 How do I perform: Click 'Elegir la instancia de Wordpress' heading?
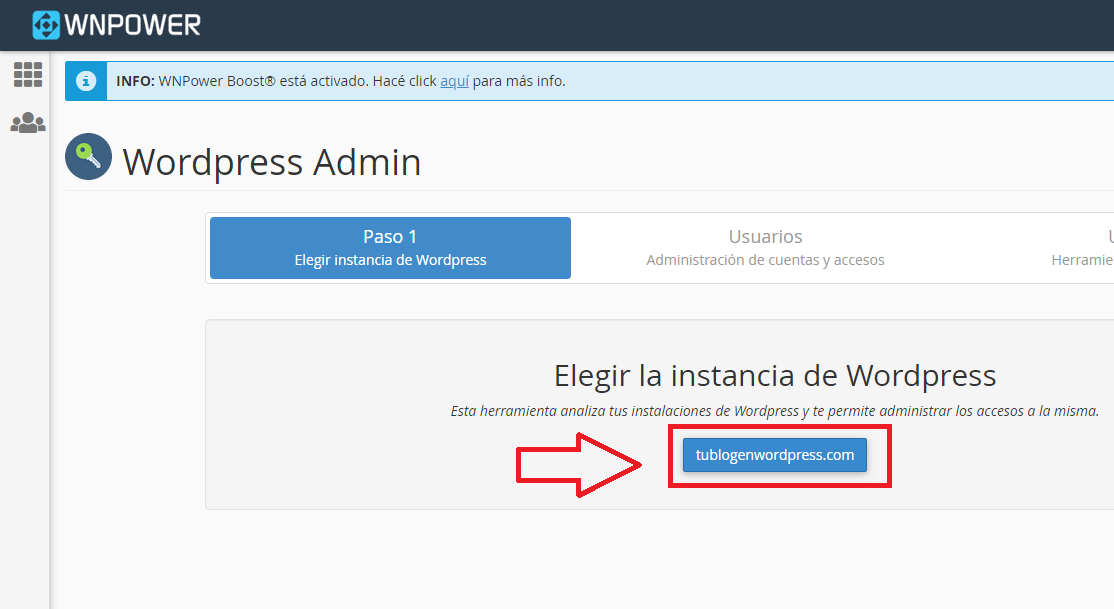coord(774,375)
